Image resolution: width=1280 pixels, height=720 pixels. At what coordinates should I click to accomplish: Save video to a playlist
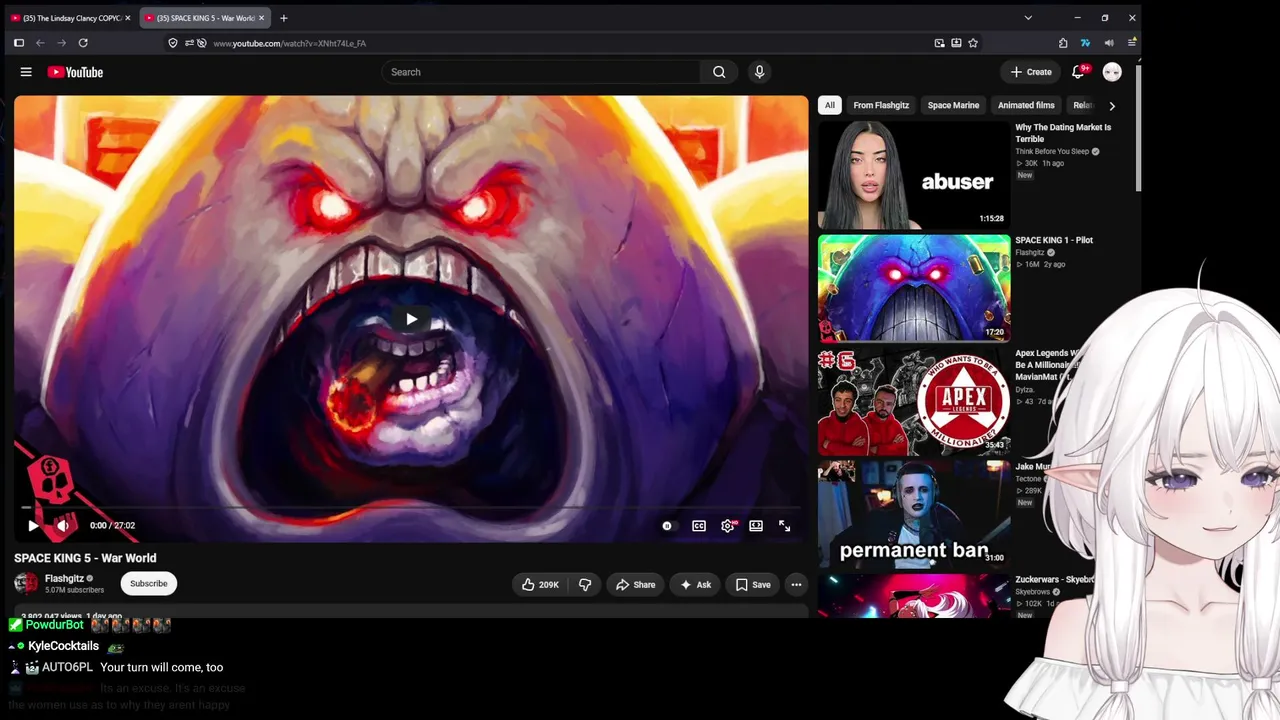coord(753,585)
